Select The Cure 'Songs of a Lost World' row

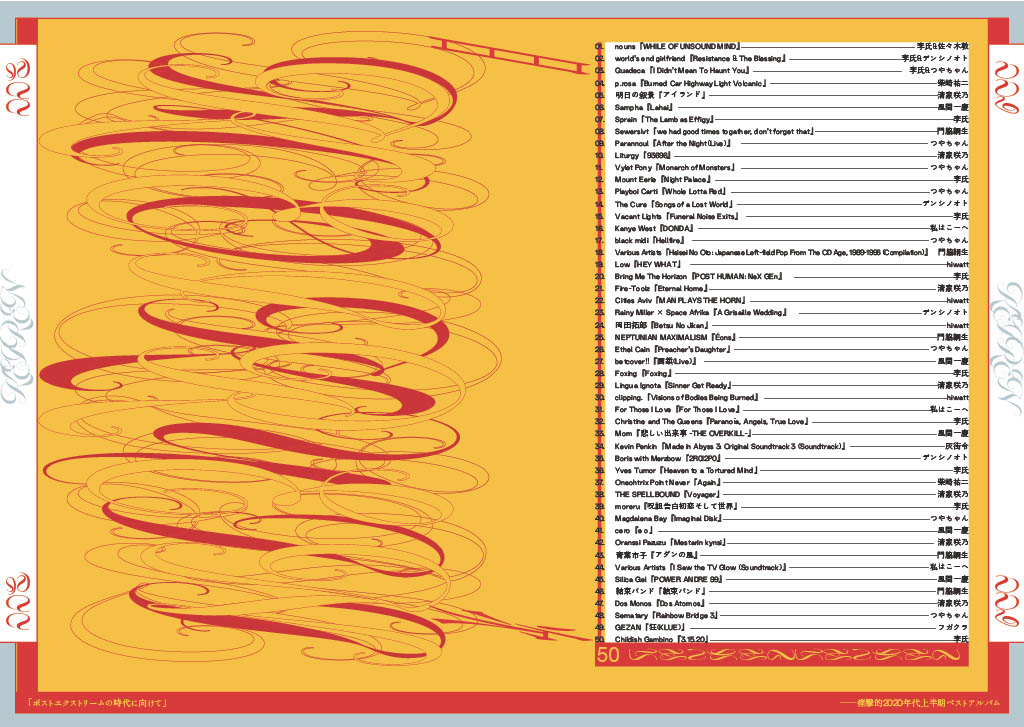782,204
